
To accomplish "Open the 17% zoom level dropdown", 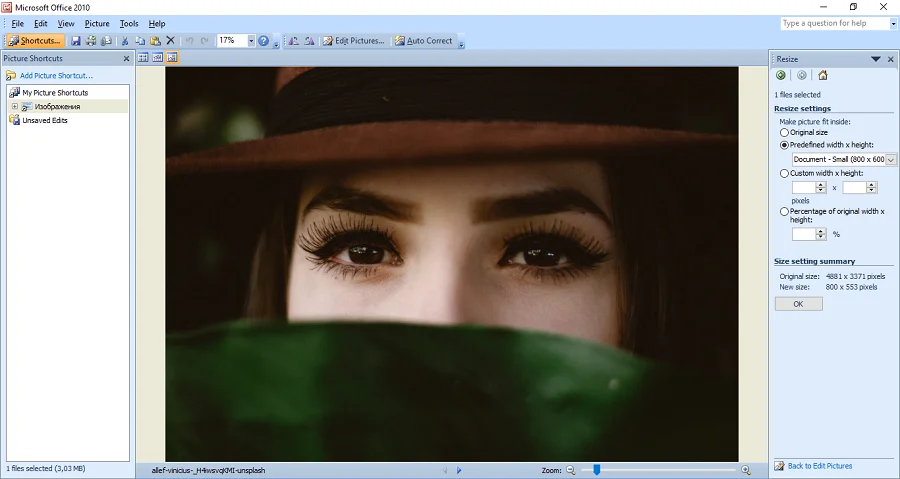I will click(x=251, y=41).
